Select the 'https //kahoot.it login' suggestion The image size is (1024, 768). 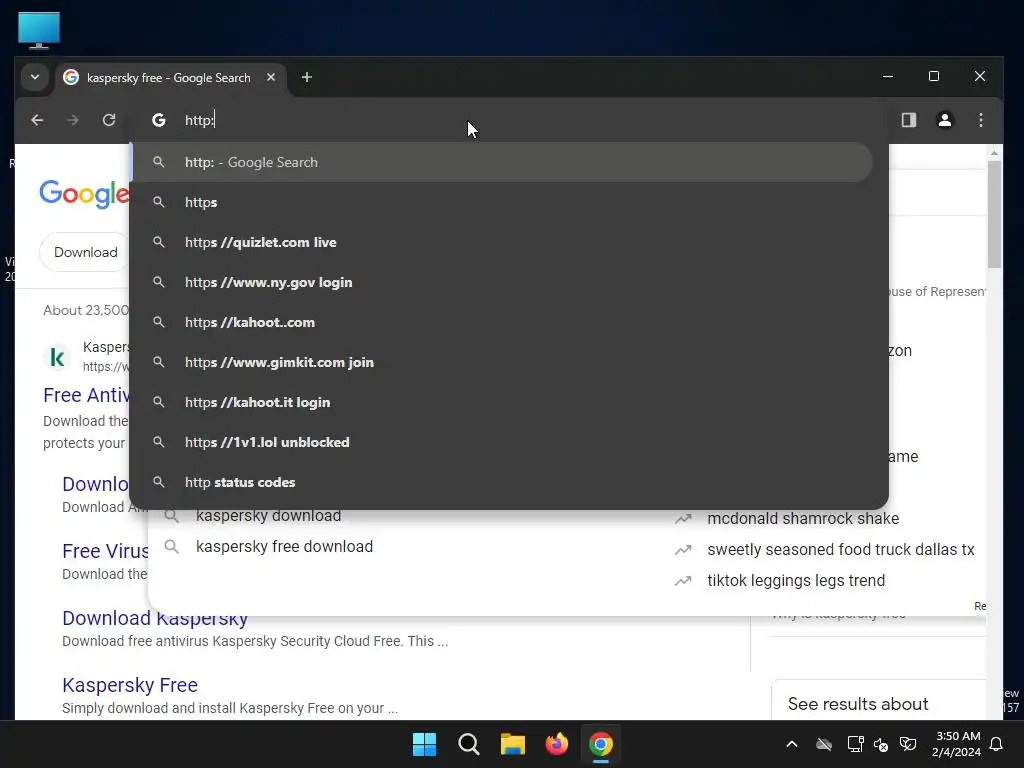pyautogui.click(x=502, y=402)
